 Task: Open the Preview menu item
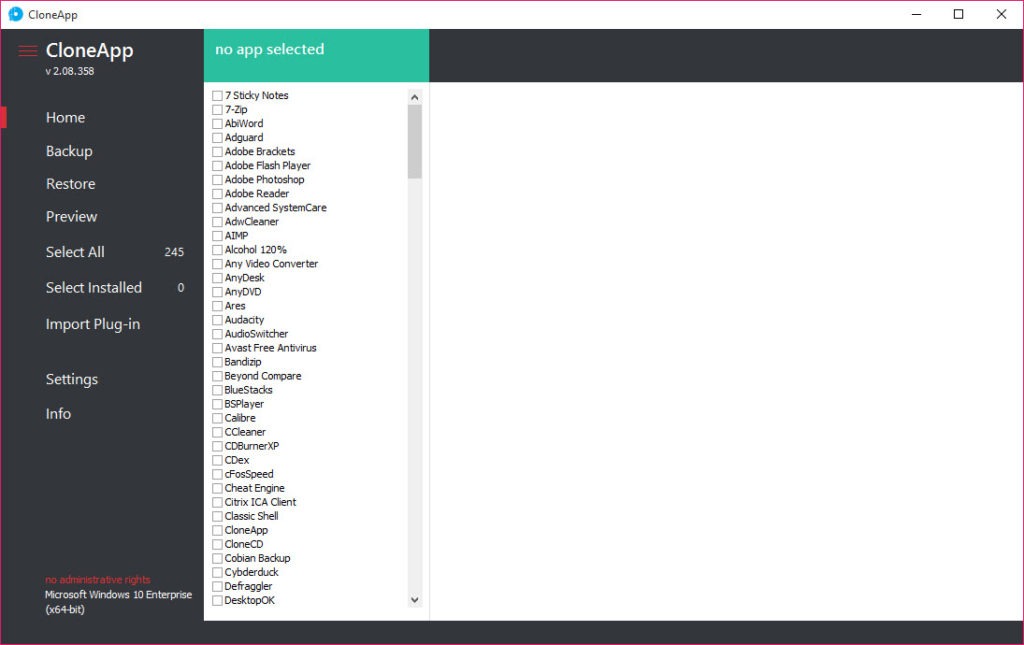pos(71,217)
